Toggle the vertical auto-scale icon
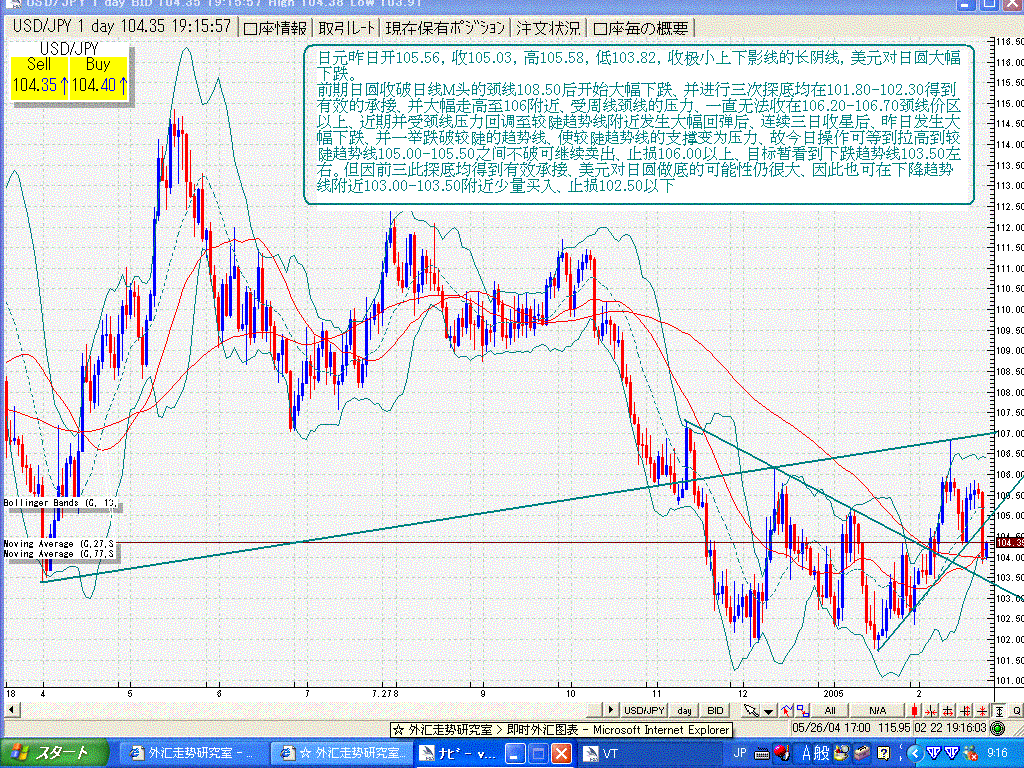Viewport: 1024px width, 768px height. point(999,711)
